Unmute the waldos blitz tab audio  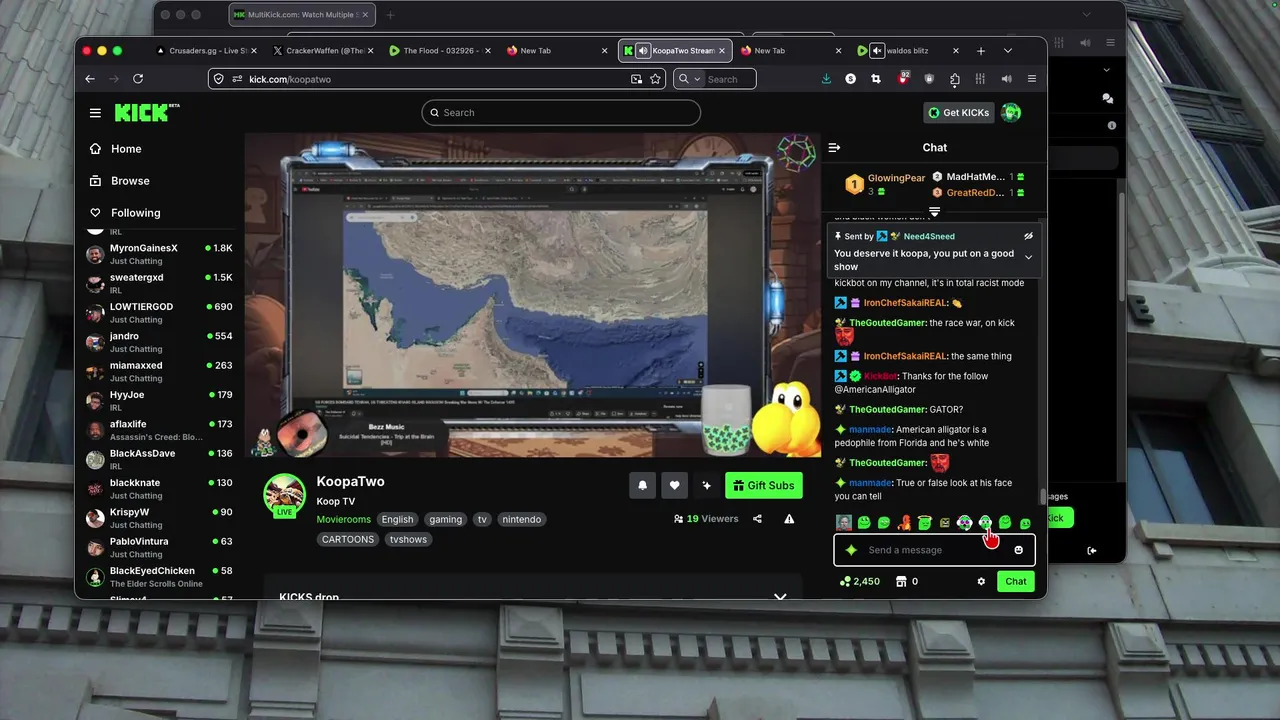877,51
